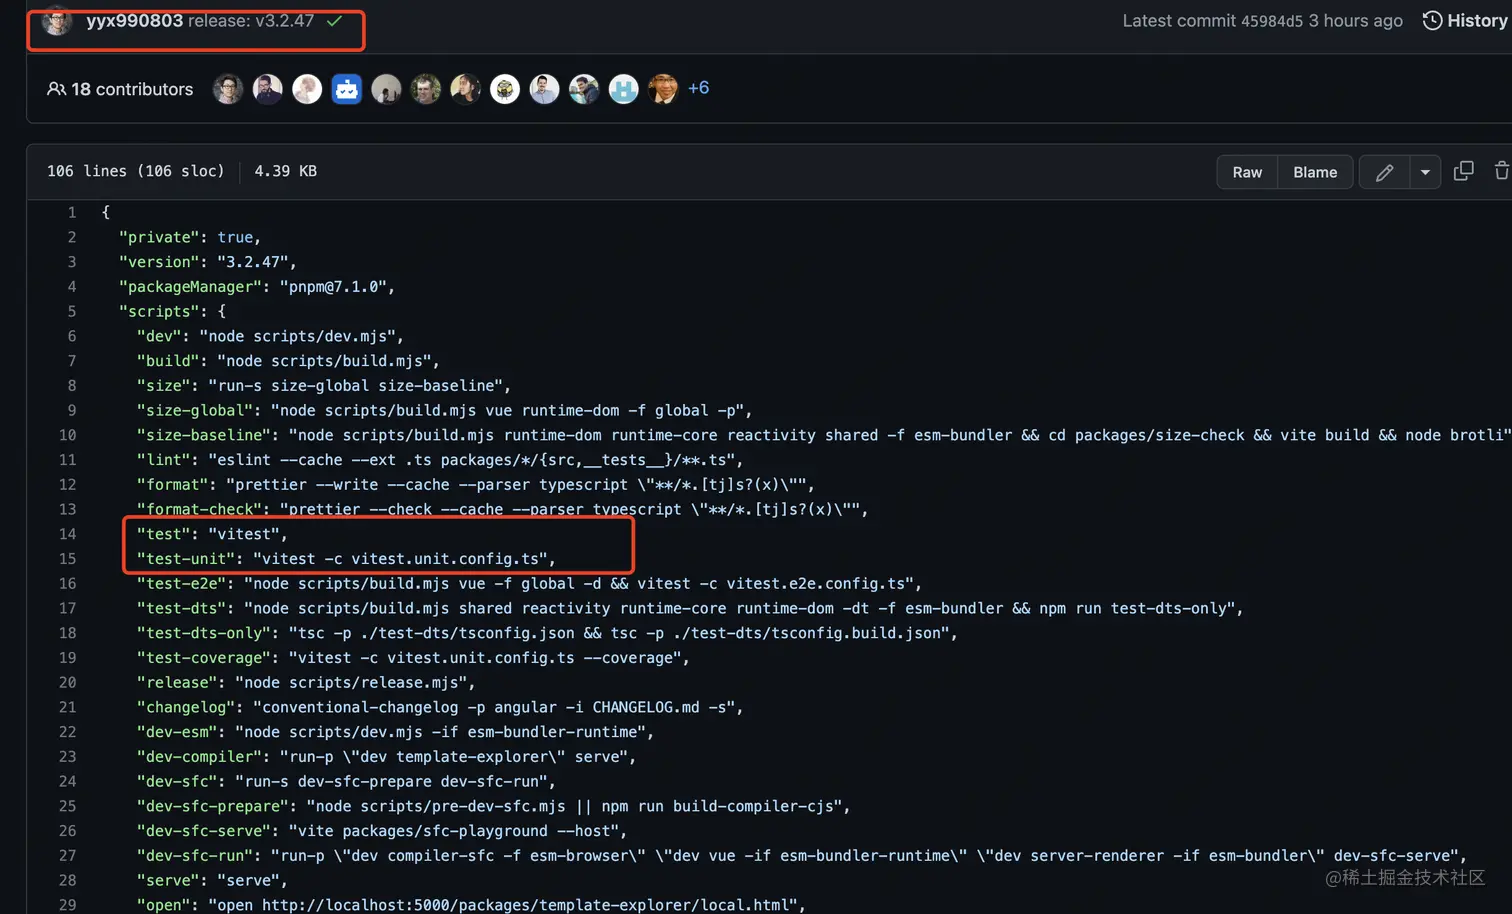
Task: Select line number 29
Action: point(67,905)
